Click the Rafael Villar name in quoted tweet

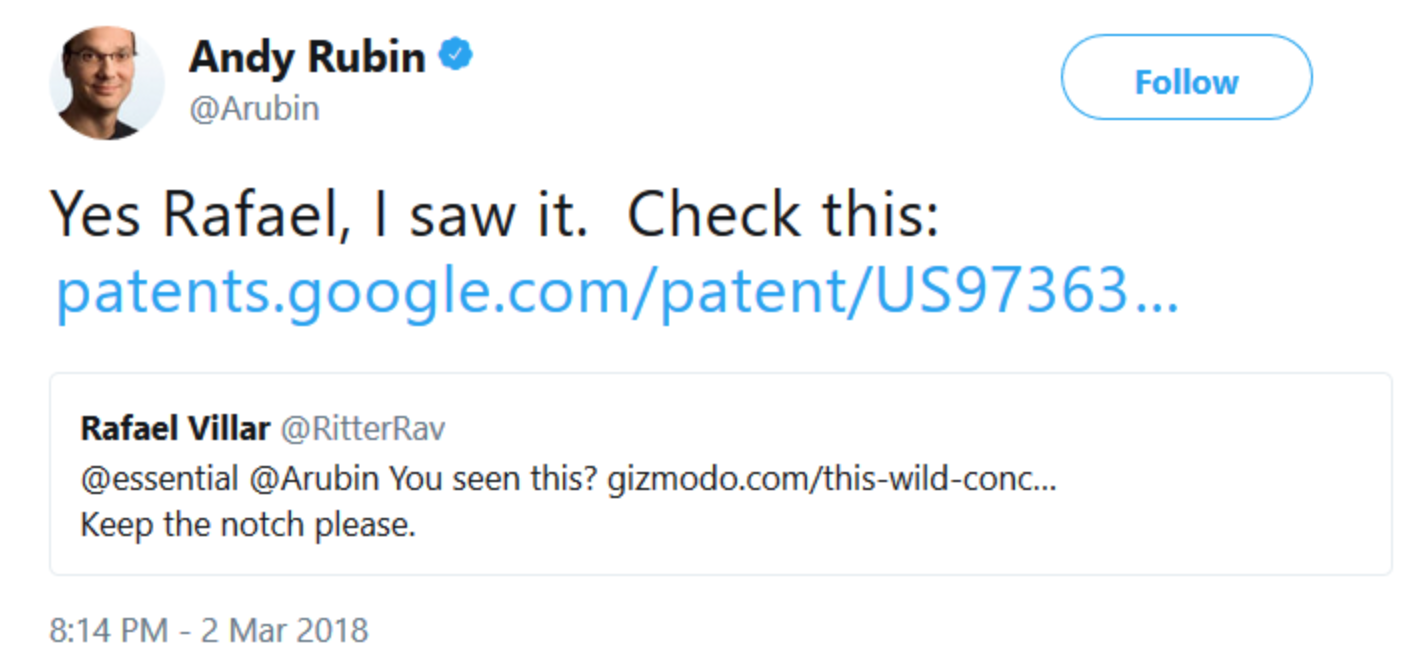tap(175, 428)
